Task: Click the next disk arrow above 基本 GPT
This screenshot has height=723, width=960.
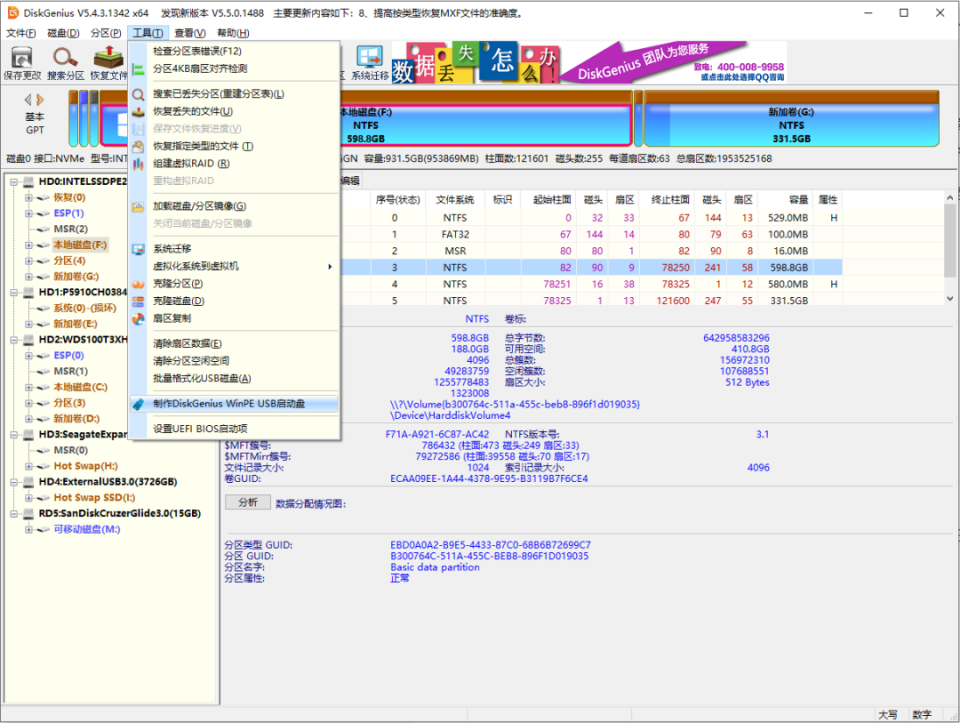Action: click(40, 99)
